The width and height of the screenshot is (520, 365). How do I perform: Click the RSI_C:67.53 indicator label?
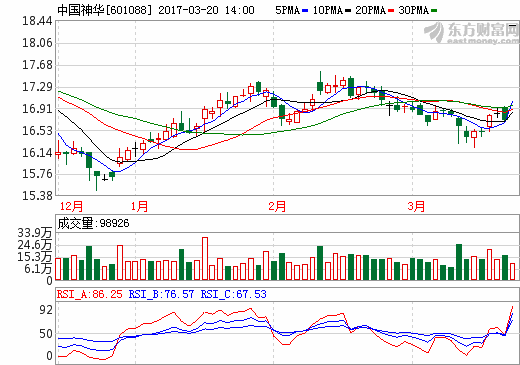coord(234,294)
